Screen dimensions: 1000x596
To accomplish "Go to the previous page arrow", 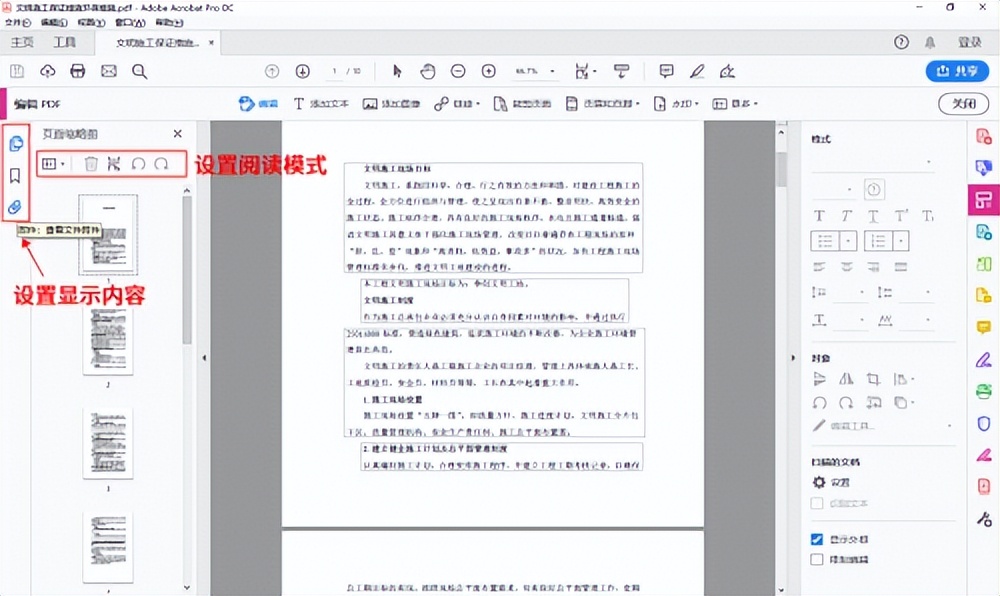I will point(272,71).
